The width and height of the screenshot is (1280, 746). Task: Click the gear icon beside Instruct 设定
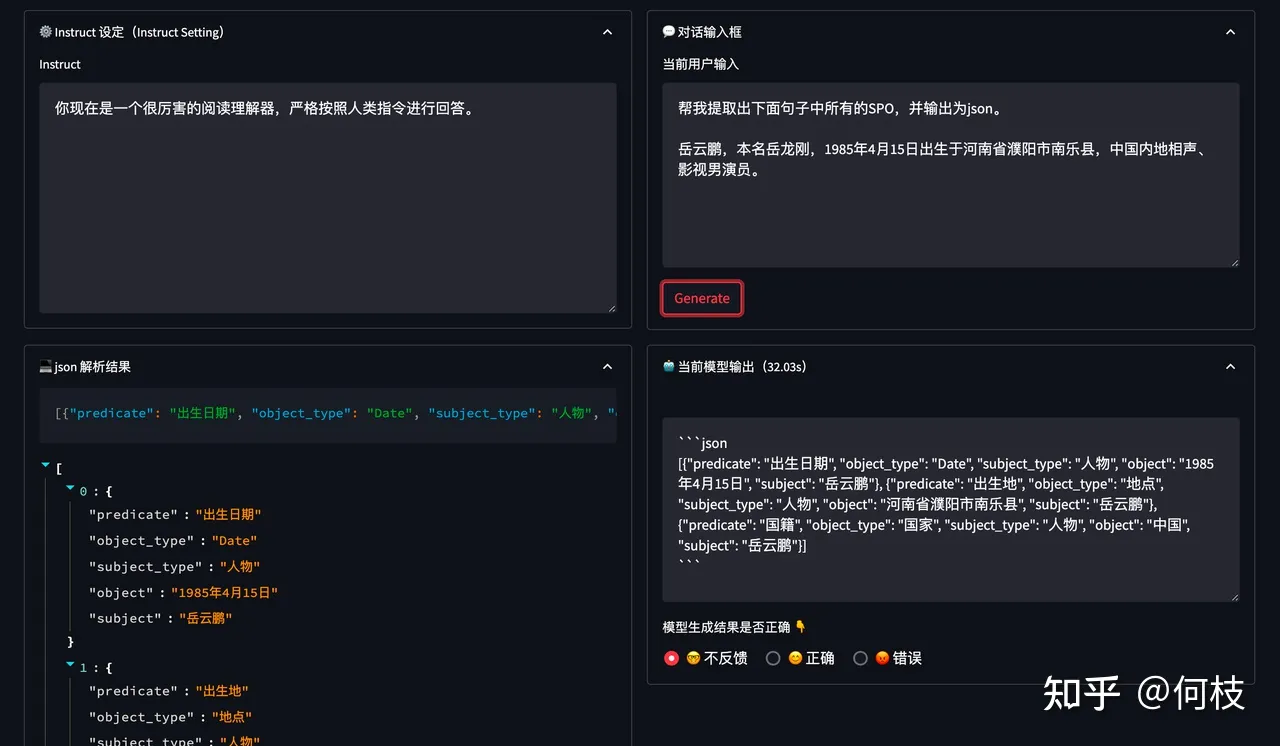pos(46,32)
